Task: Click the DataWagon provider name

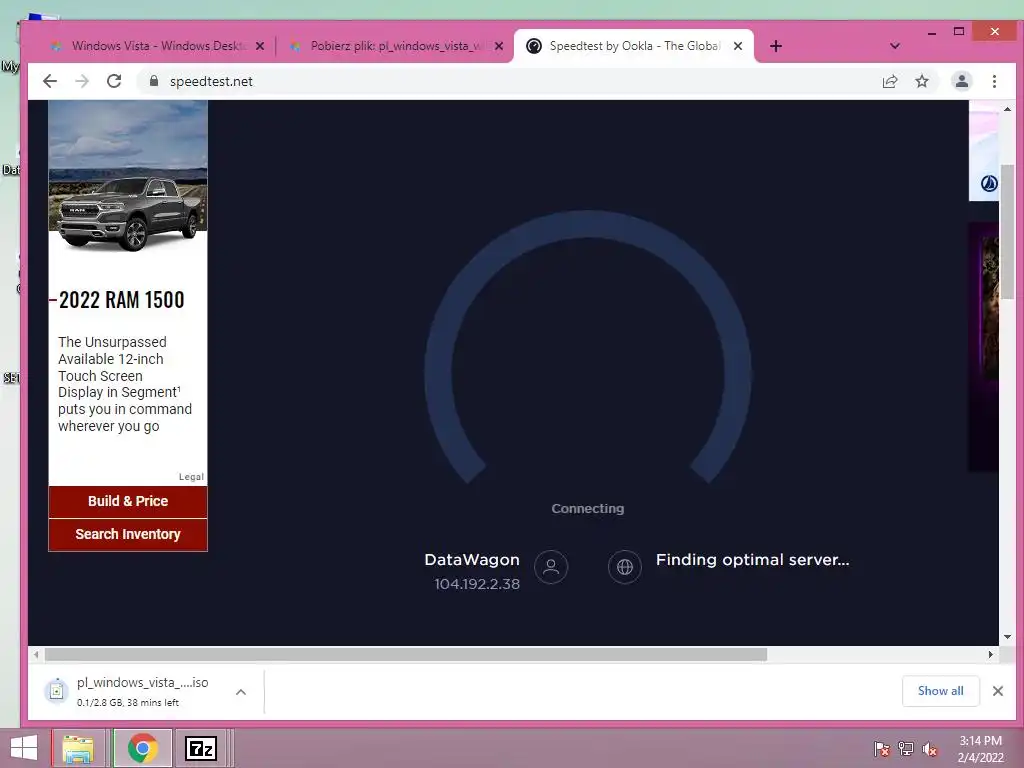Action: point(472,560)
